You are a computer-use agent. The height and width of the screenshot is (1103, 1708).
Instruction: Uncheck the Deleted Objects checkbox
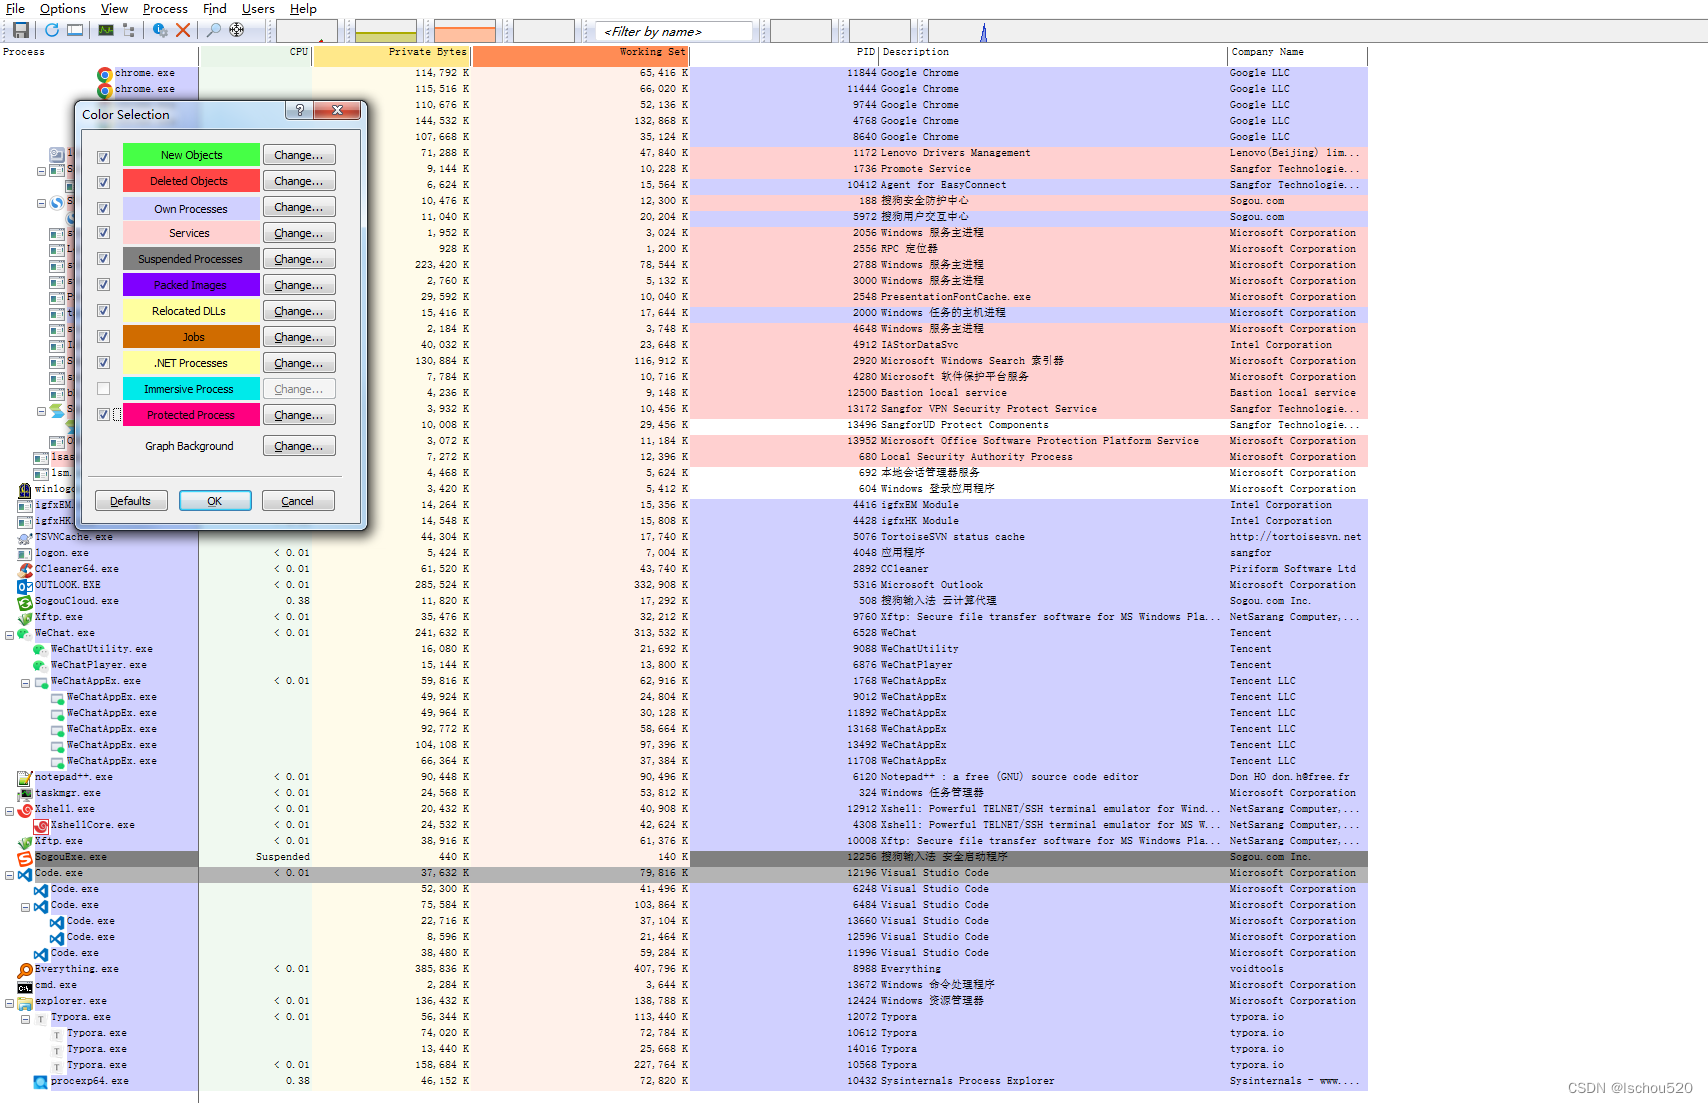coord(103,182)
